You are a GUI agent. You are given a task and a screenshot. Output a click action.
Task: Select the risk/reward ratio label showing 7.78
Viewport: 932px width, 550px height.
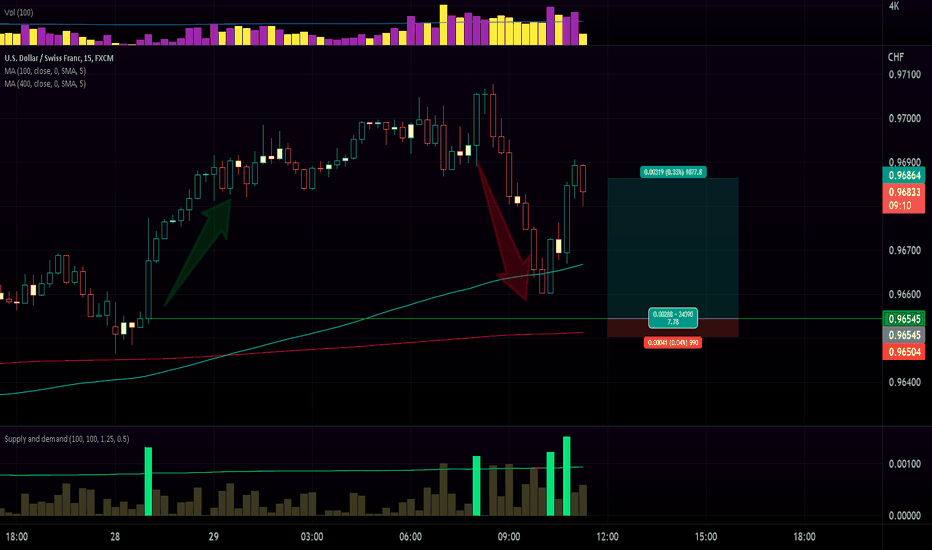click(x=673, y=318)
